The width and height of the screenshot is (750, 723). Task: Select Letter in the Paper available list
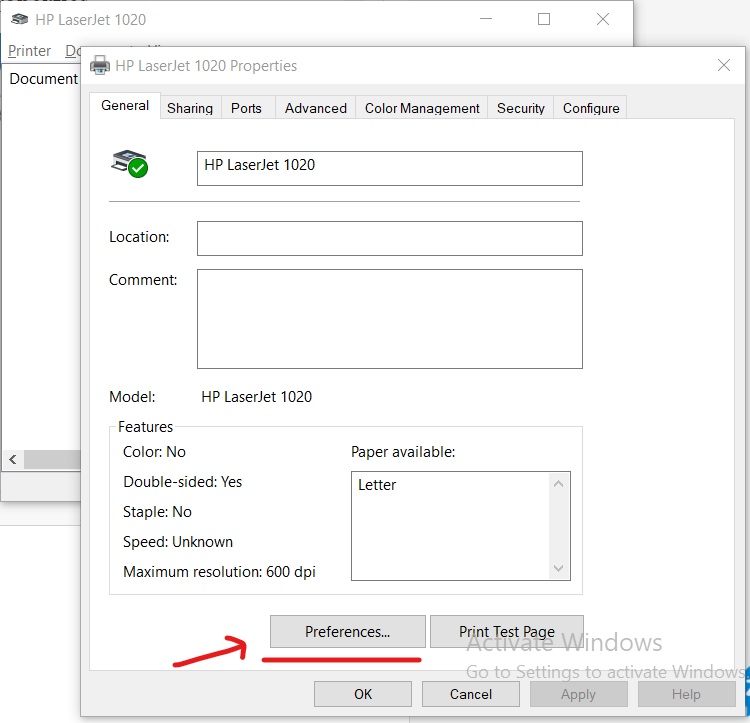pyautogui.click(x=378, y=485)
